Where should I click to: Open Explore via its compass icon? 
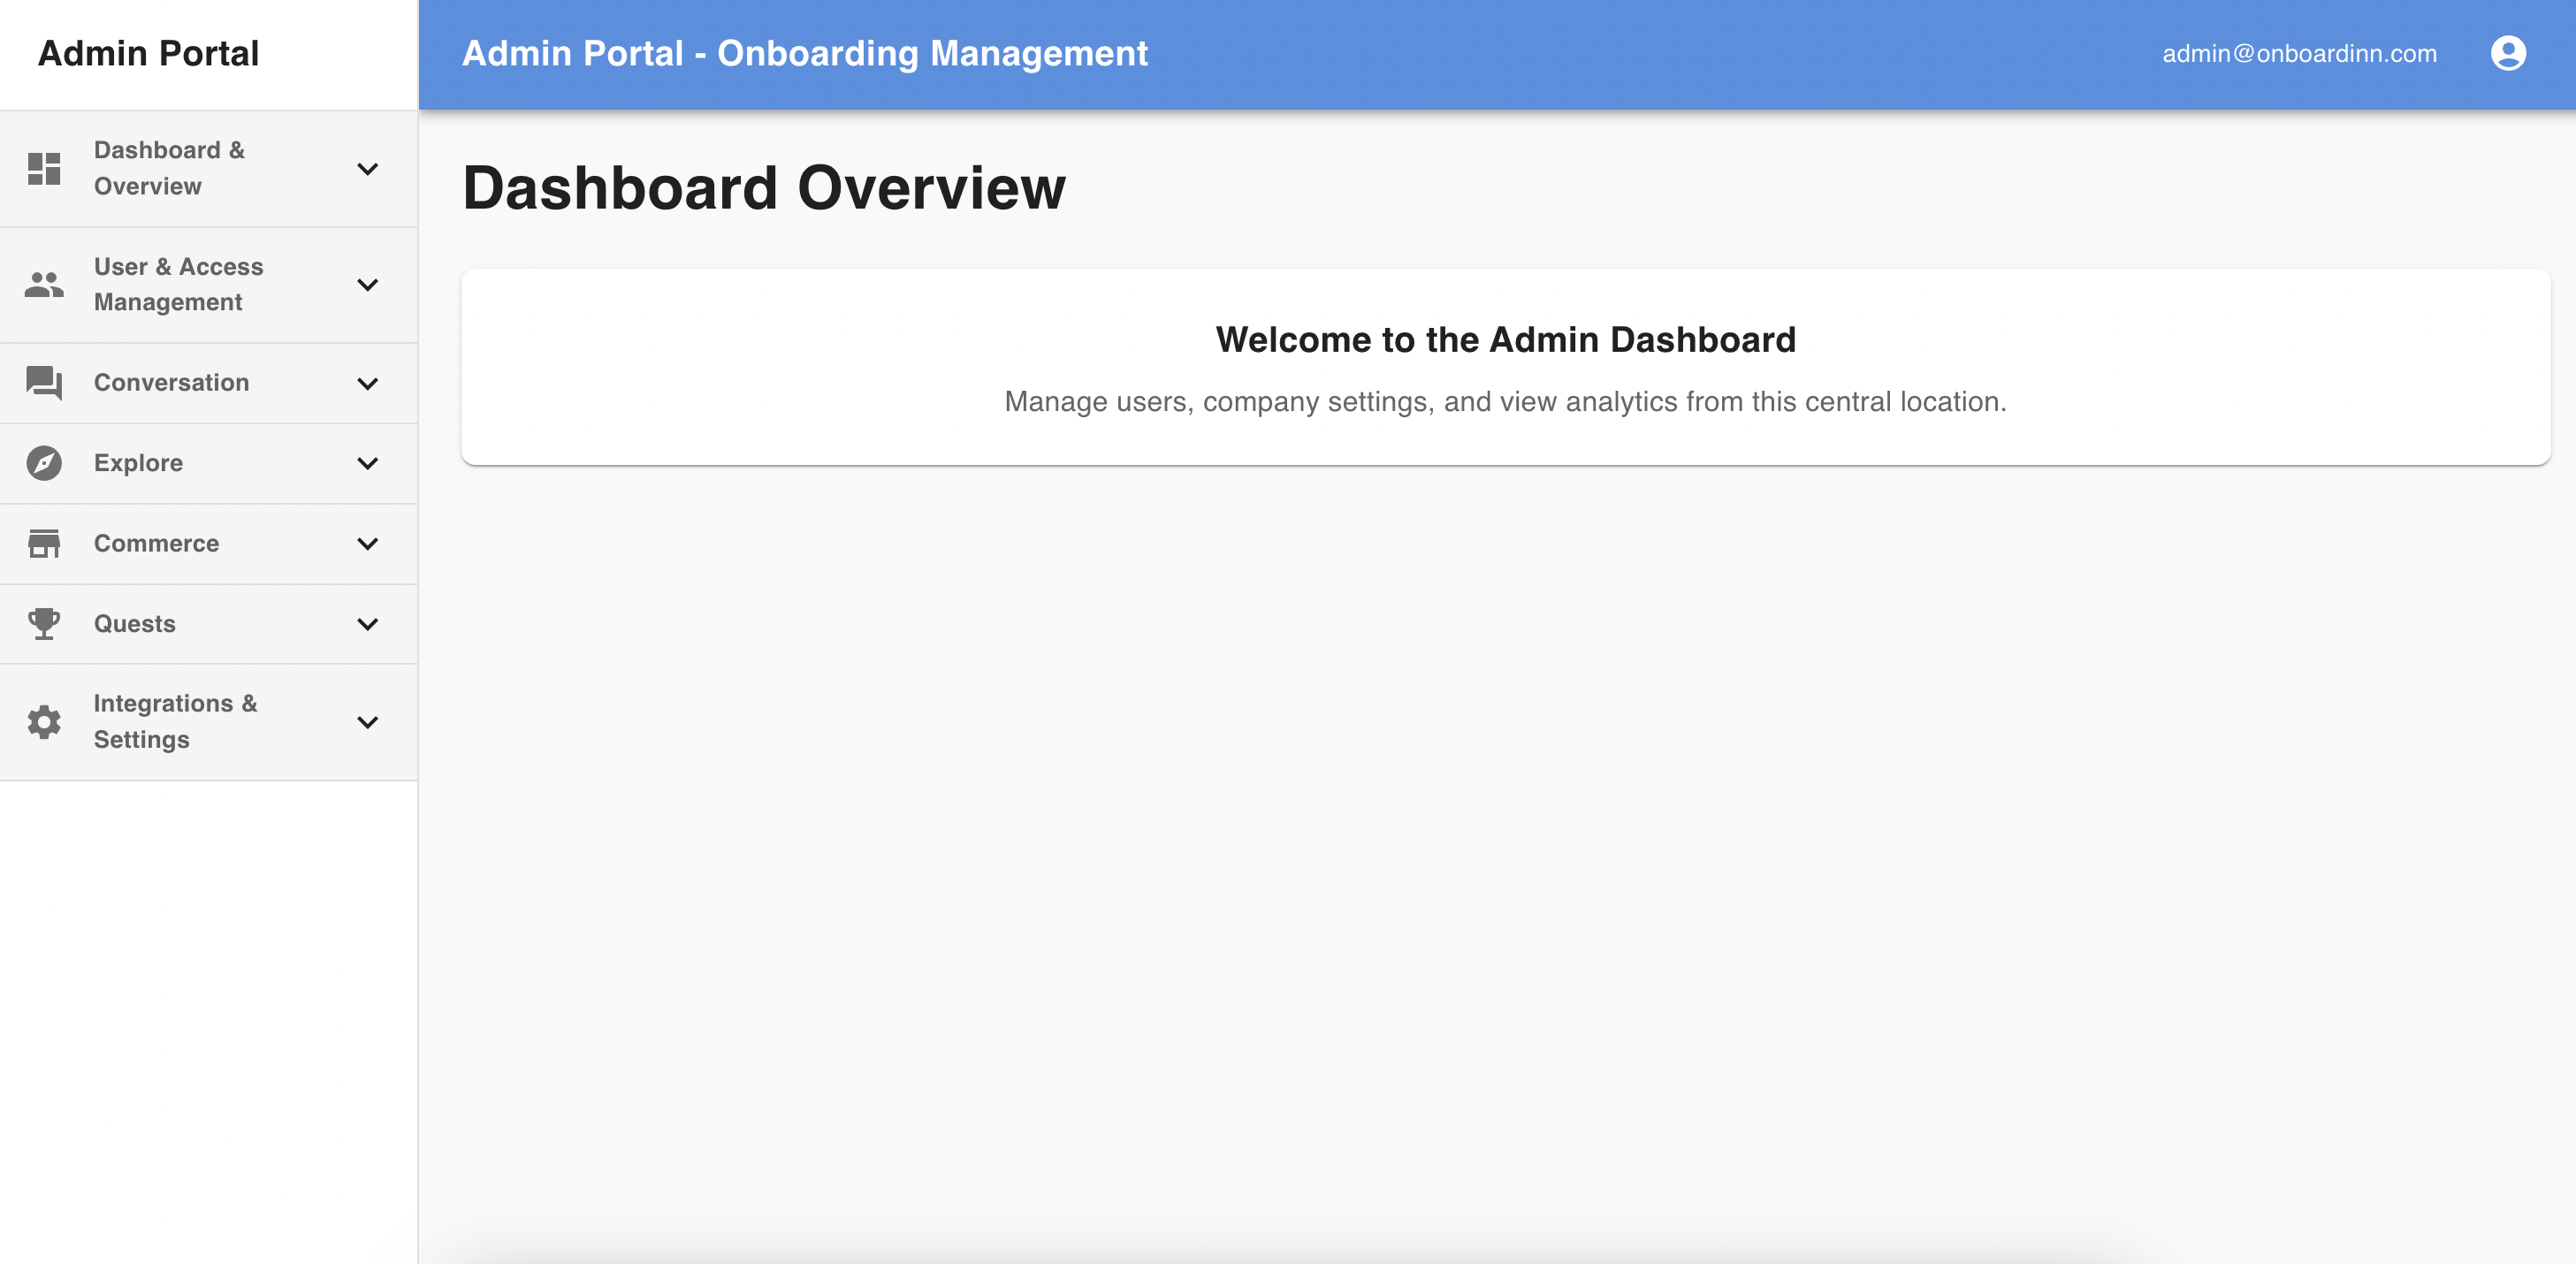(x=44, y=463)
